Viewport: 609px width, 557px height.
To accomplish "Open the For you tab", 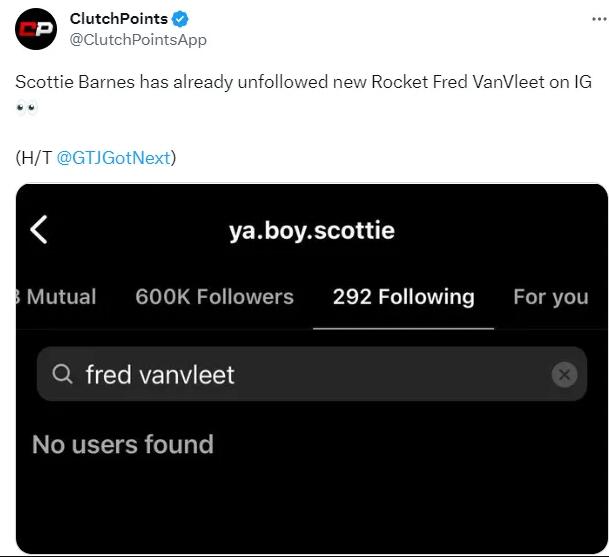I will (x=550, y=297).
